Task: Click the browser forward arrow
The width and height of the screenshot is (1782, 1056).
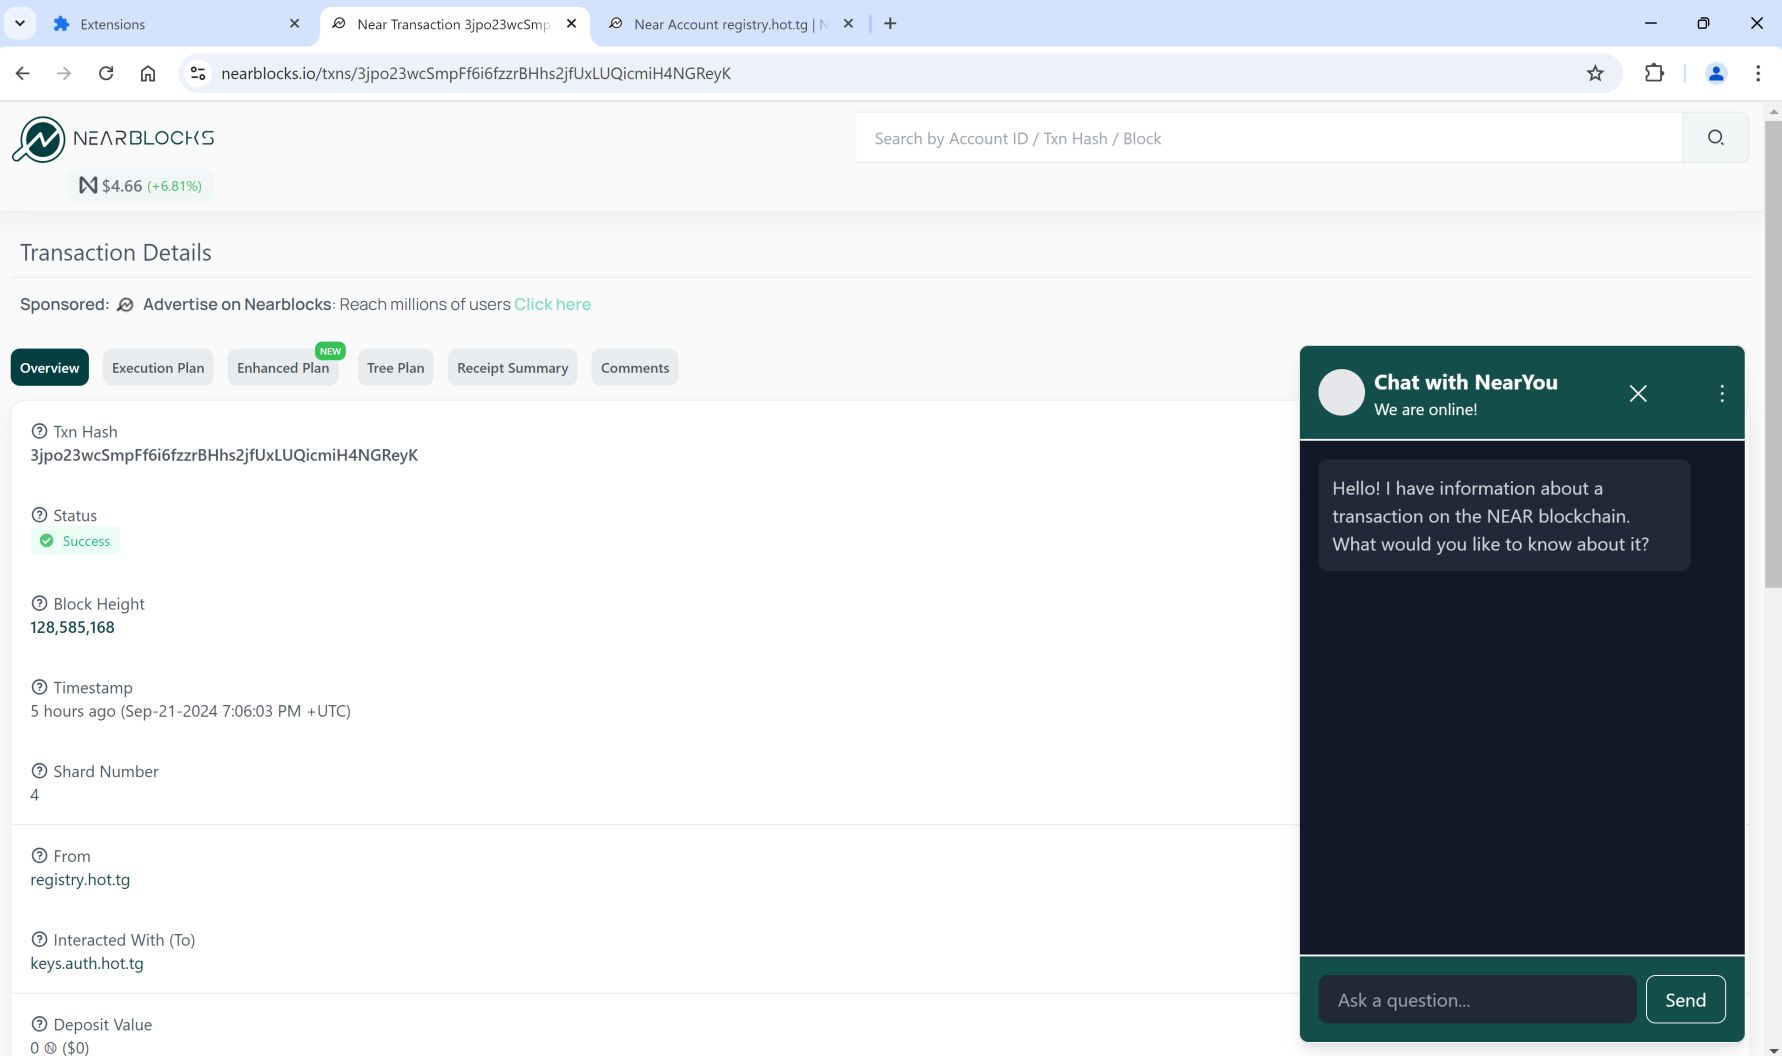Action: coord(64,73)
